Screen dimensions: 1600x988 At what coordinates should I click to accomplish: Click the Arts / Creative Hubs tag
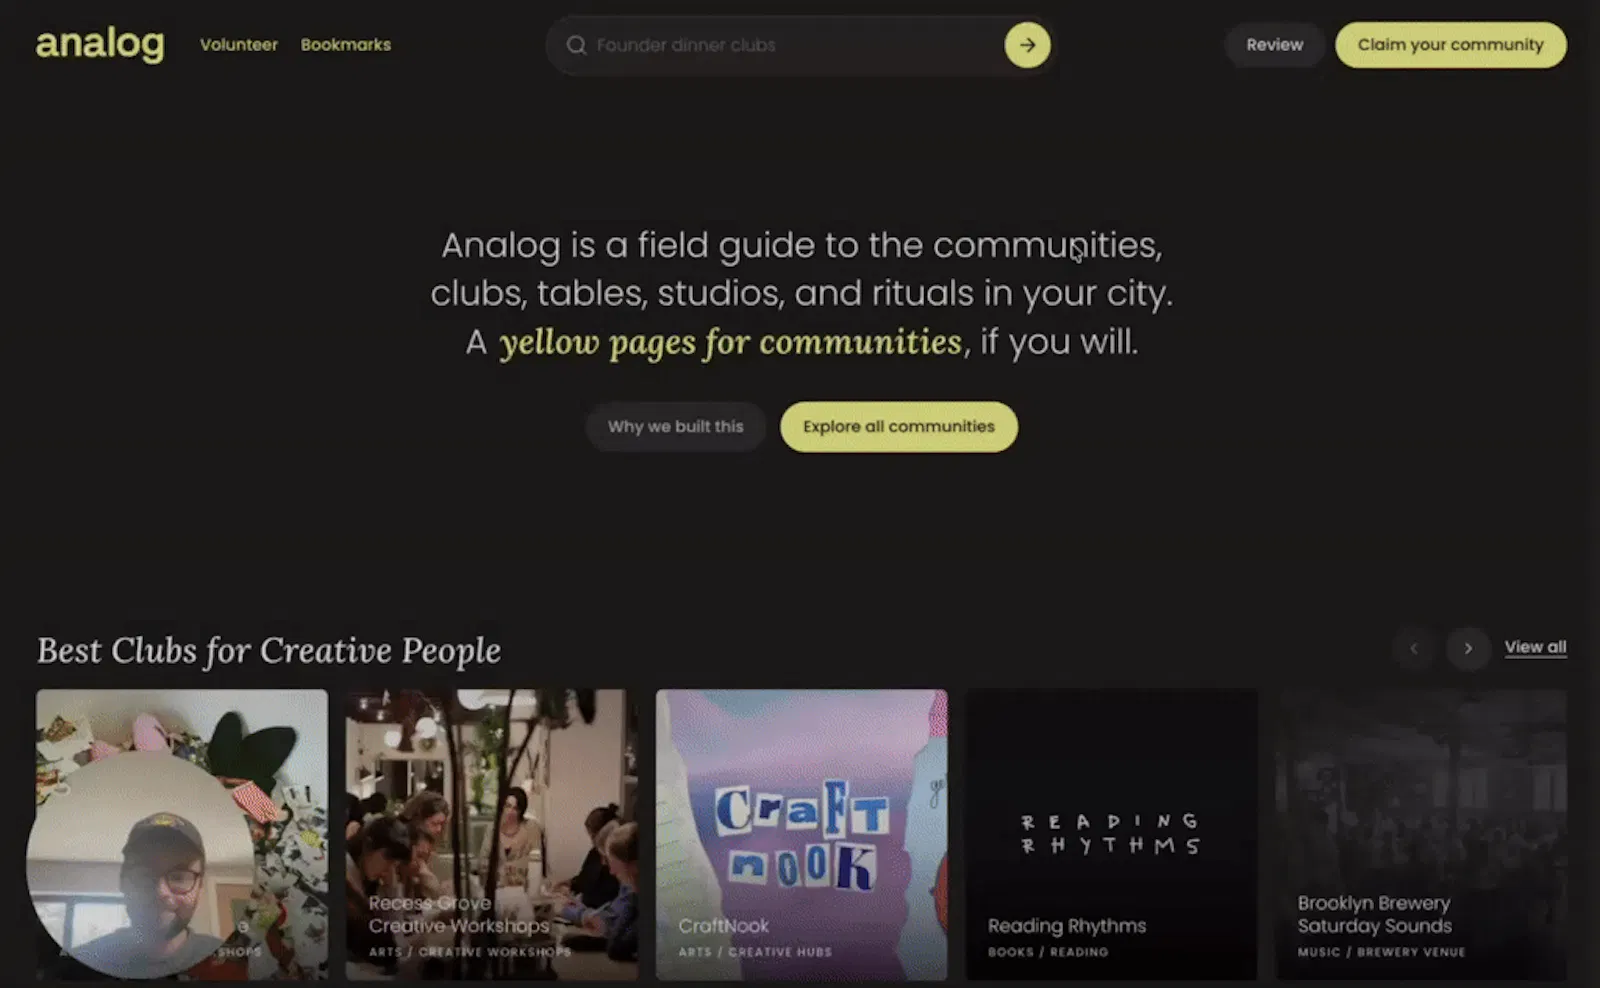[x=755, y=952]
